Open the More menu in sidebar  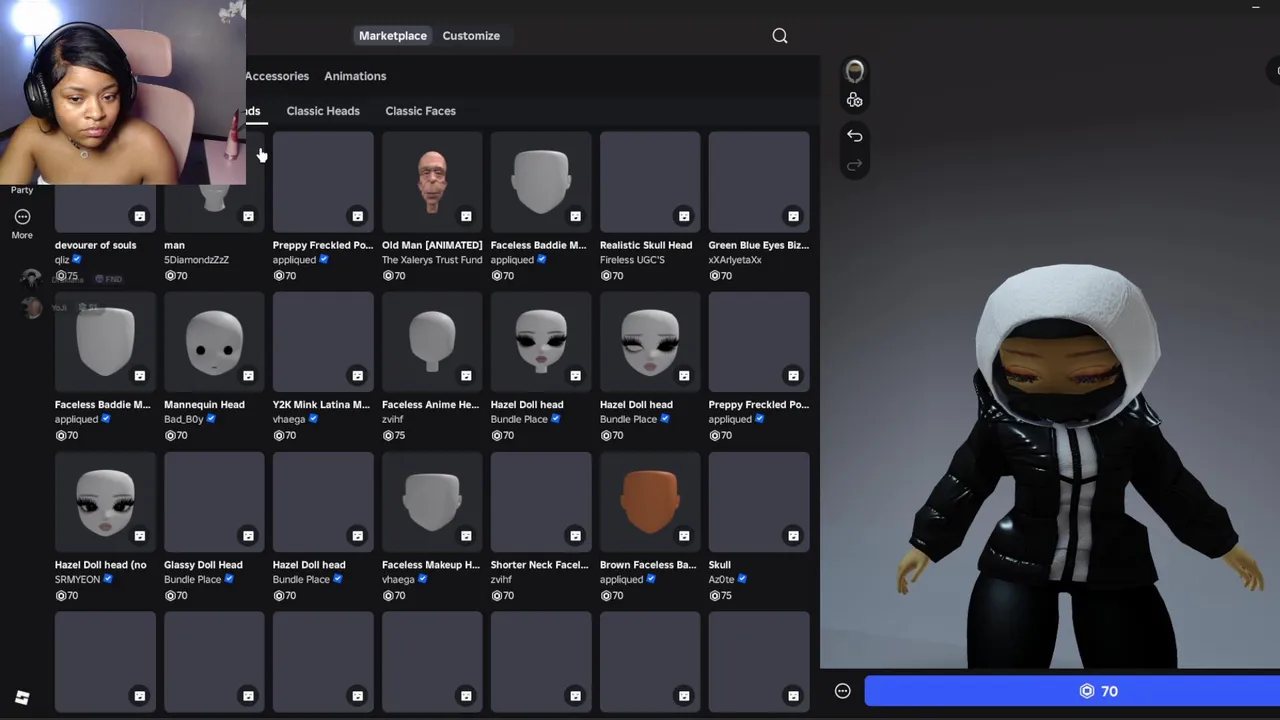pos(22,224)
